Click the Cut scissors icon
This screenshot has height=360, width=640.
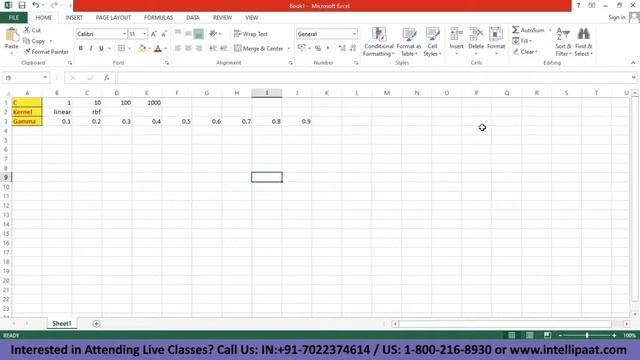(27, 30)
